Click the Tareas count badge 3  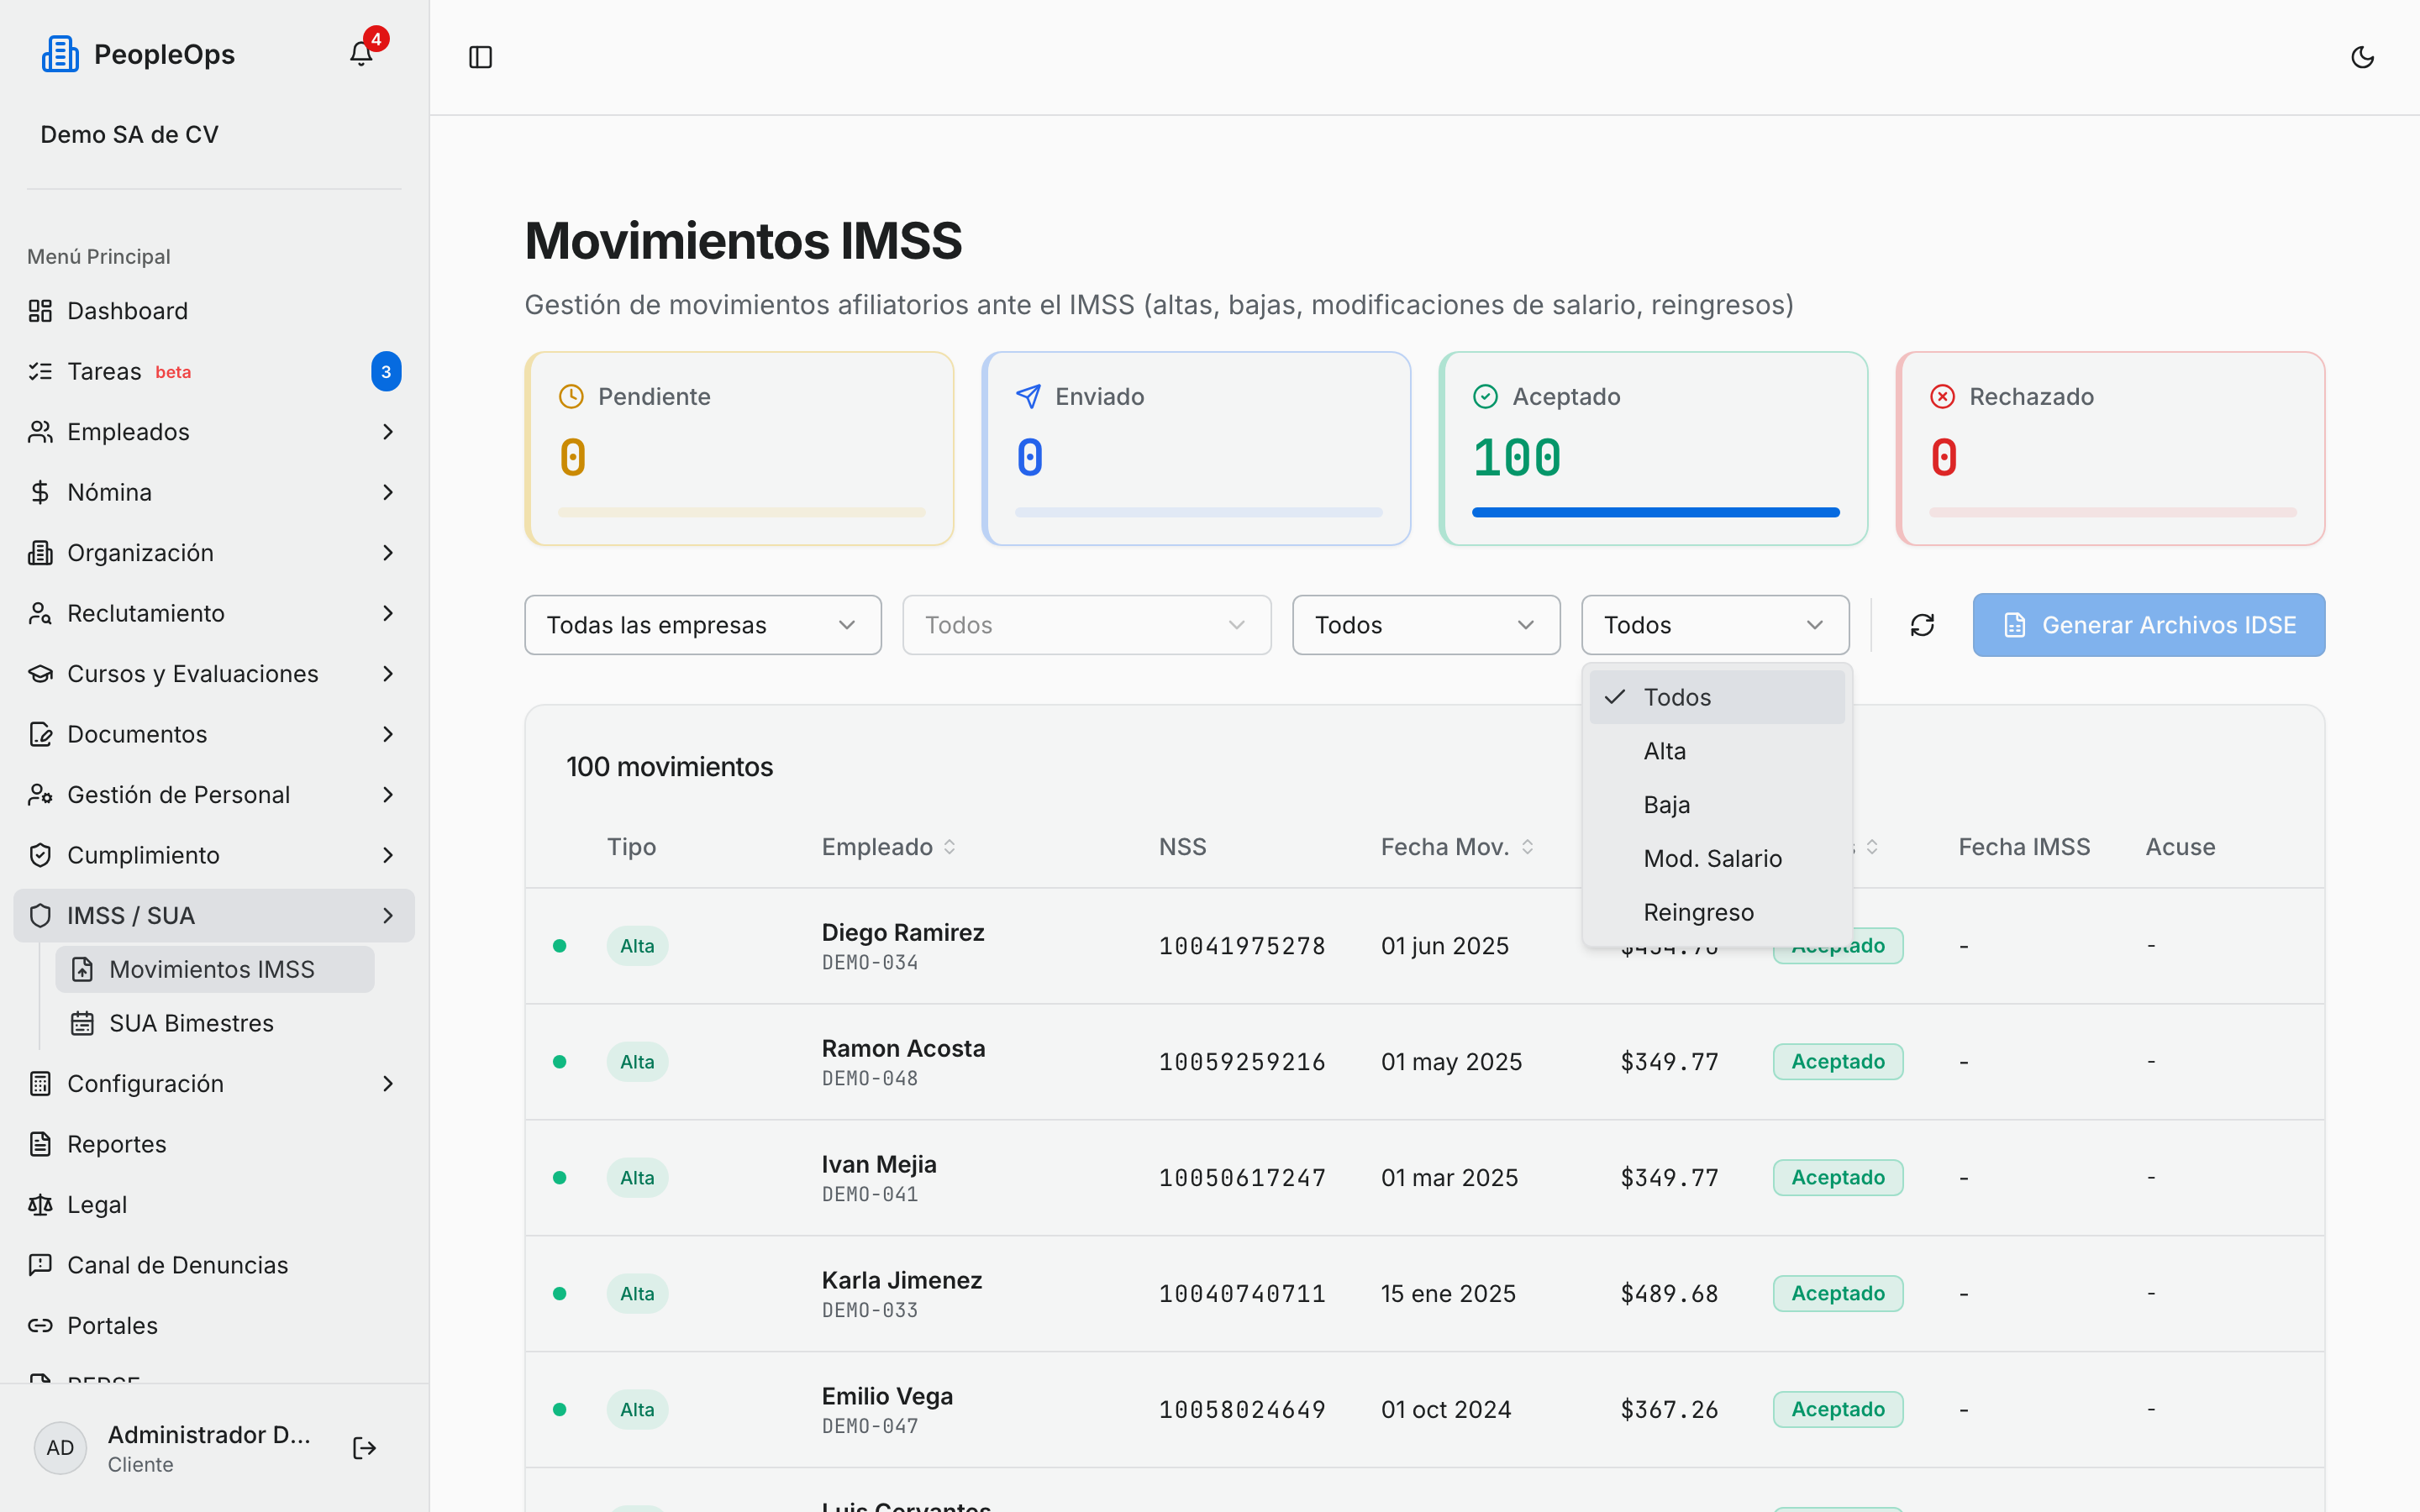click(x=386, y=371)
